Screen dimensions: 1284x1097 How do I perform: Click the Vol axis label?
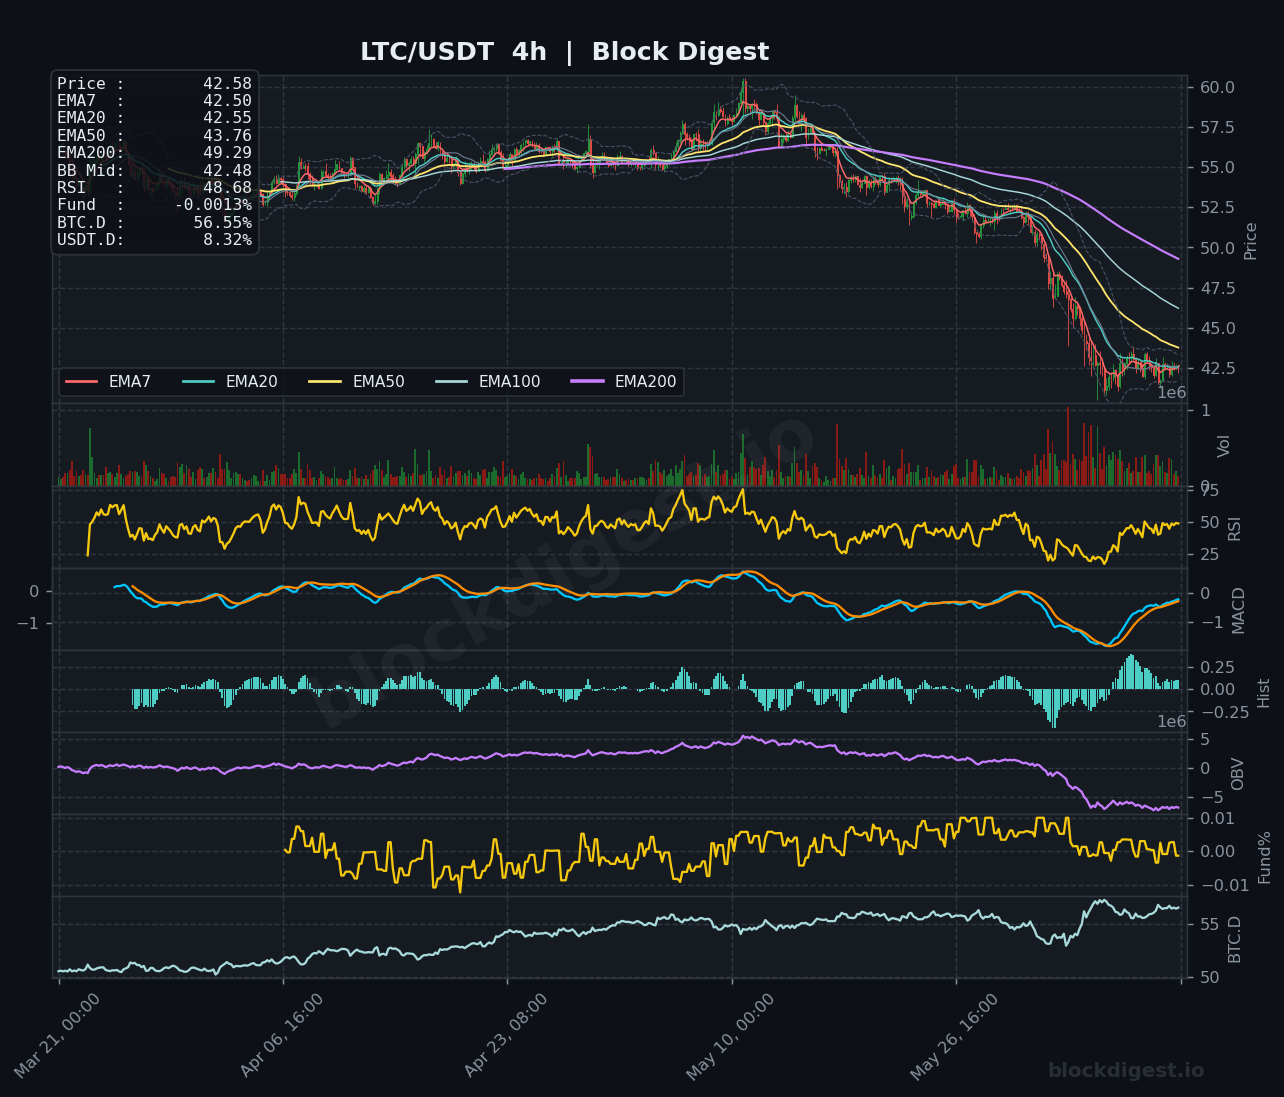pos(1224,446)
